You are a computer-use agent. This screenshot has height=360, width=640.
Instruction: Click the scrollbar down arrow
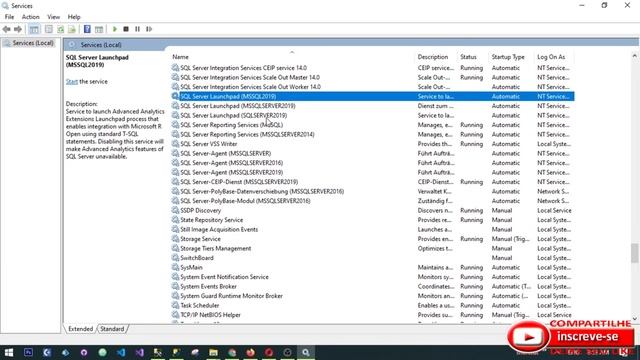pos(634,319)
